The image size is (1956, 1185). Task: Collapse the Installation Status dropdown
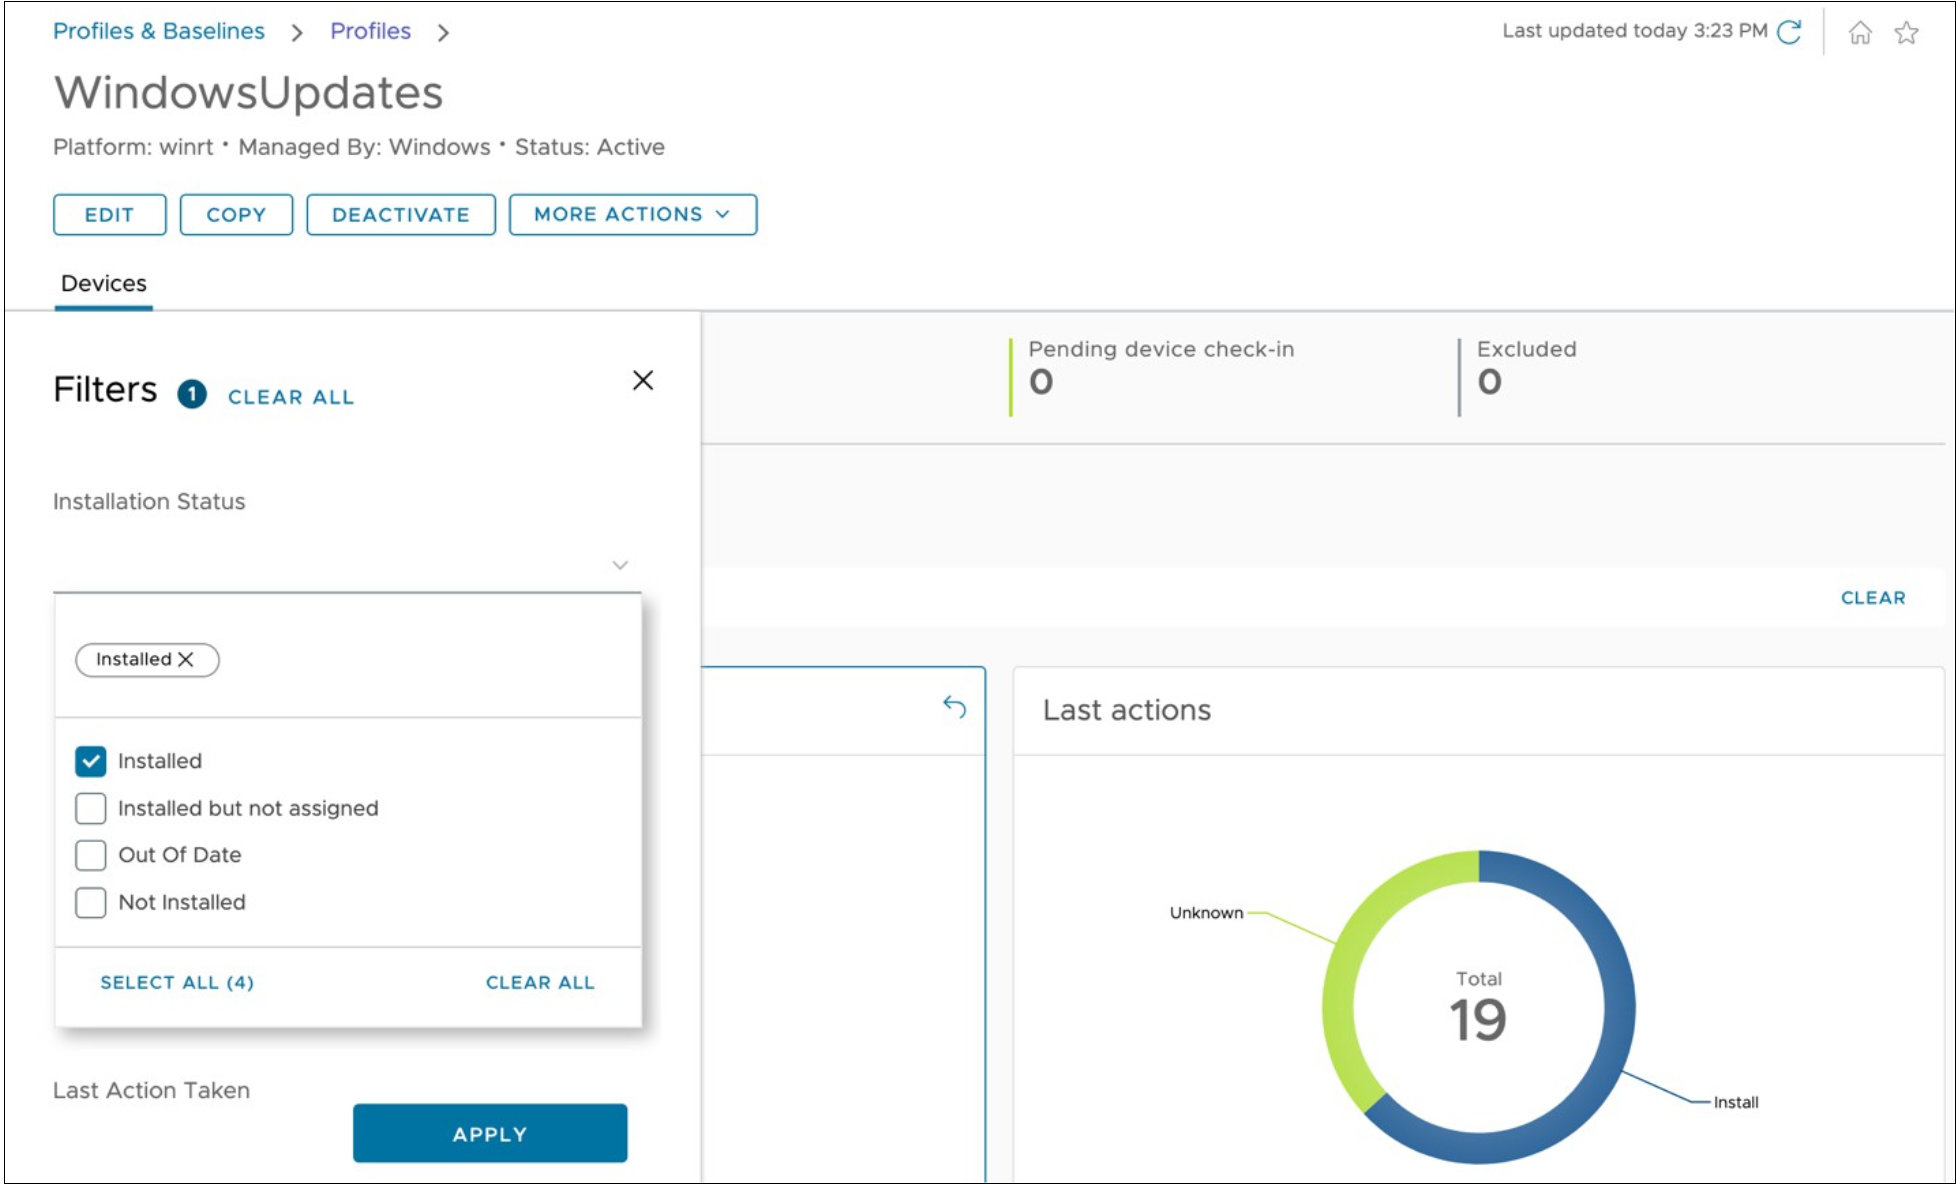pyautogui.click(x=620, y=565)
